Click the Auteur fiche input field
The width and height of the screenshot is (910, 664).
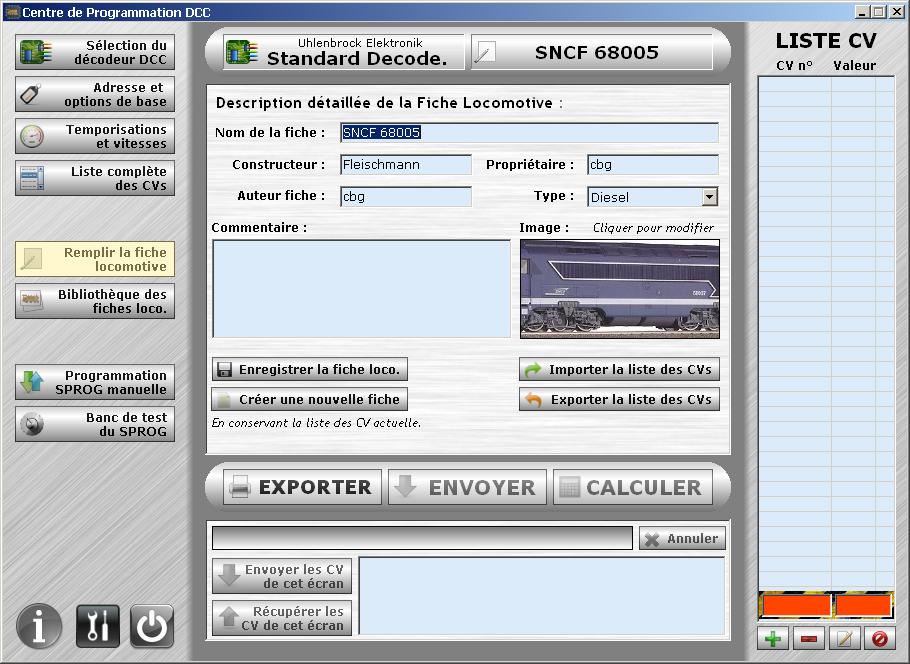click(x=406, y=197)
